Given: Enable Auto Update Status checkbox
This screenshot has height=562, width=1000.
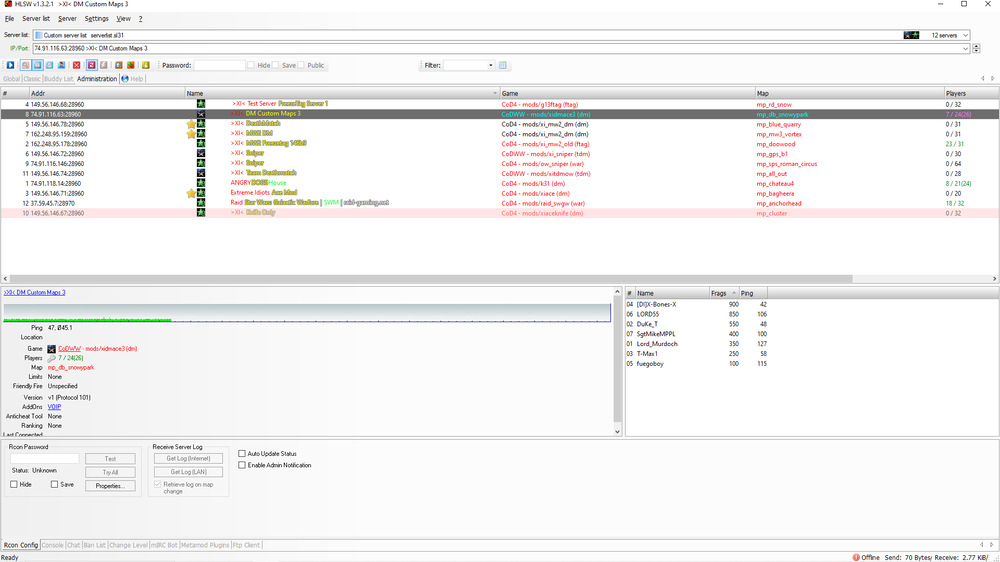Looking at the screenshot, I should (x=242, y=454).
